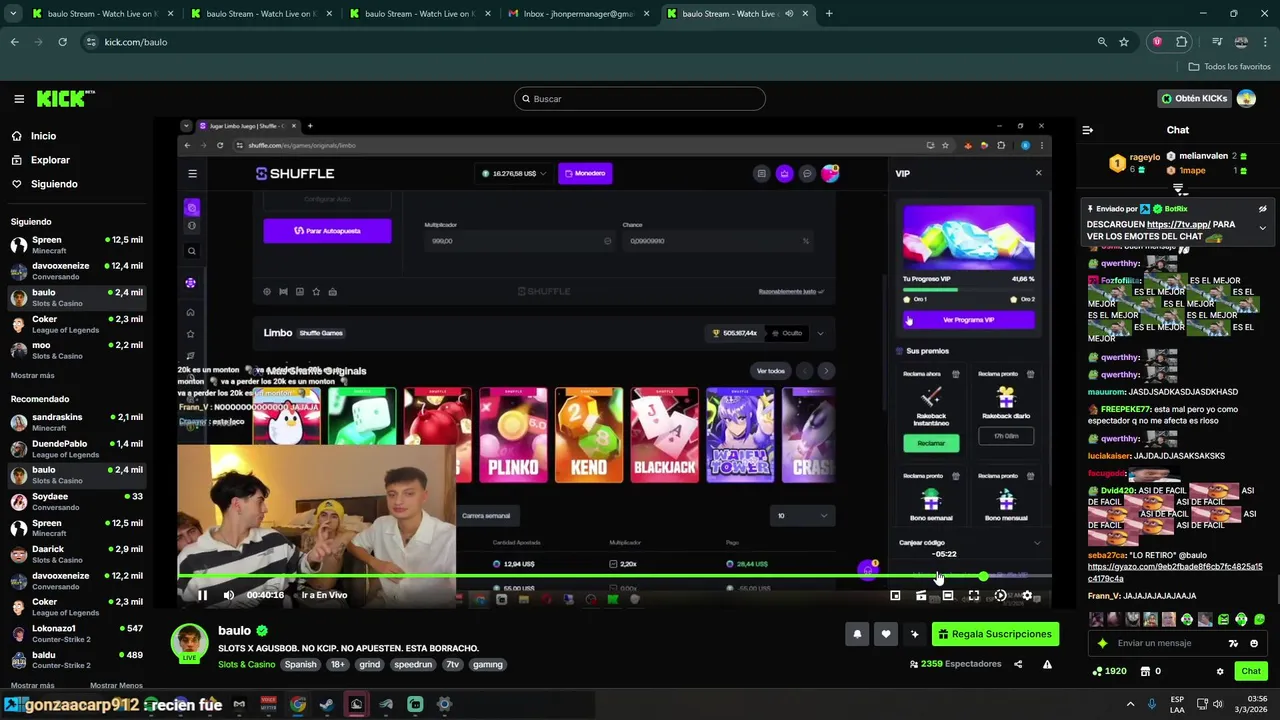This screenshot has width=1280, height=720.
Task: Open the 7tv.app link in pinned message
Action: tap(1178, 225)
